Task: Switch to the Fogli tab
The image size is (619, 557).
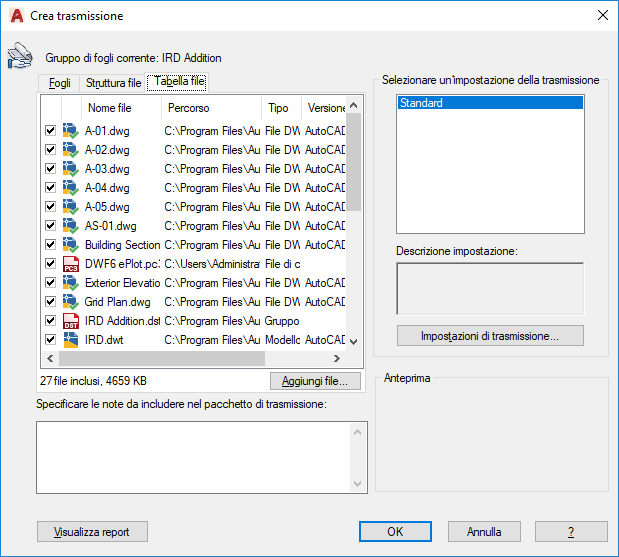Action: [59, 83]
